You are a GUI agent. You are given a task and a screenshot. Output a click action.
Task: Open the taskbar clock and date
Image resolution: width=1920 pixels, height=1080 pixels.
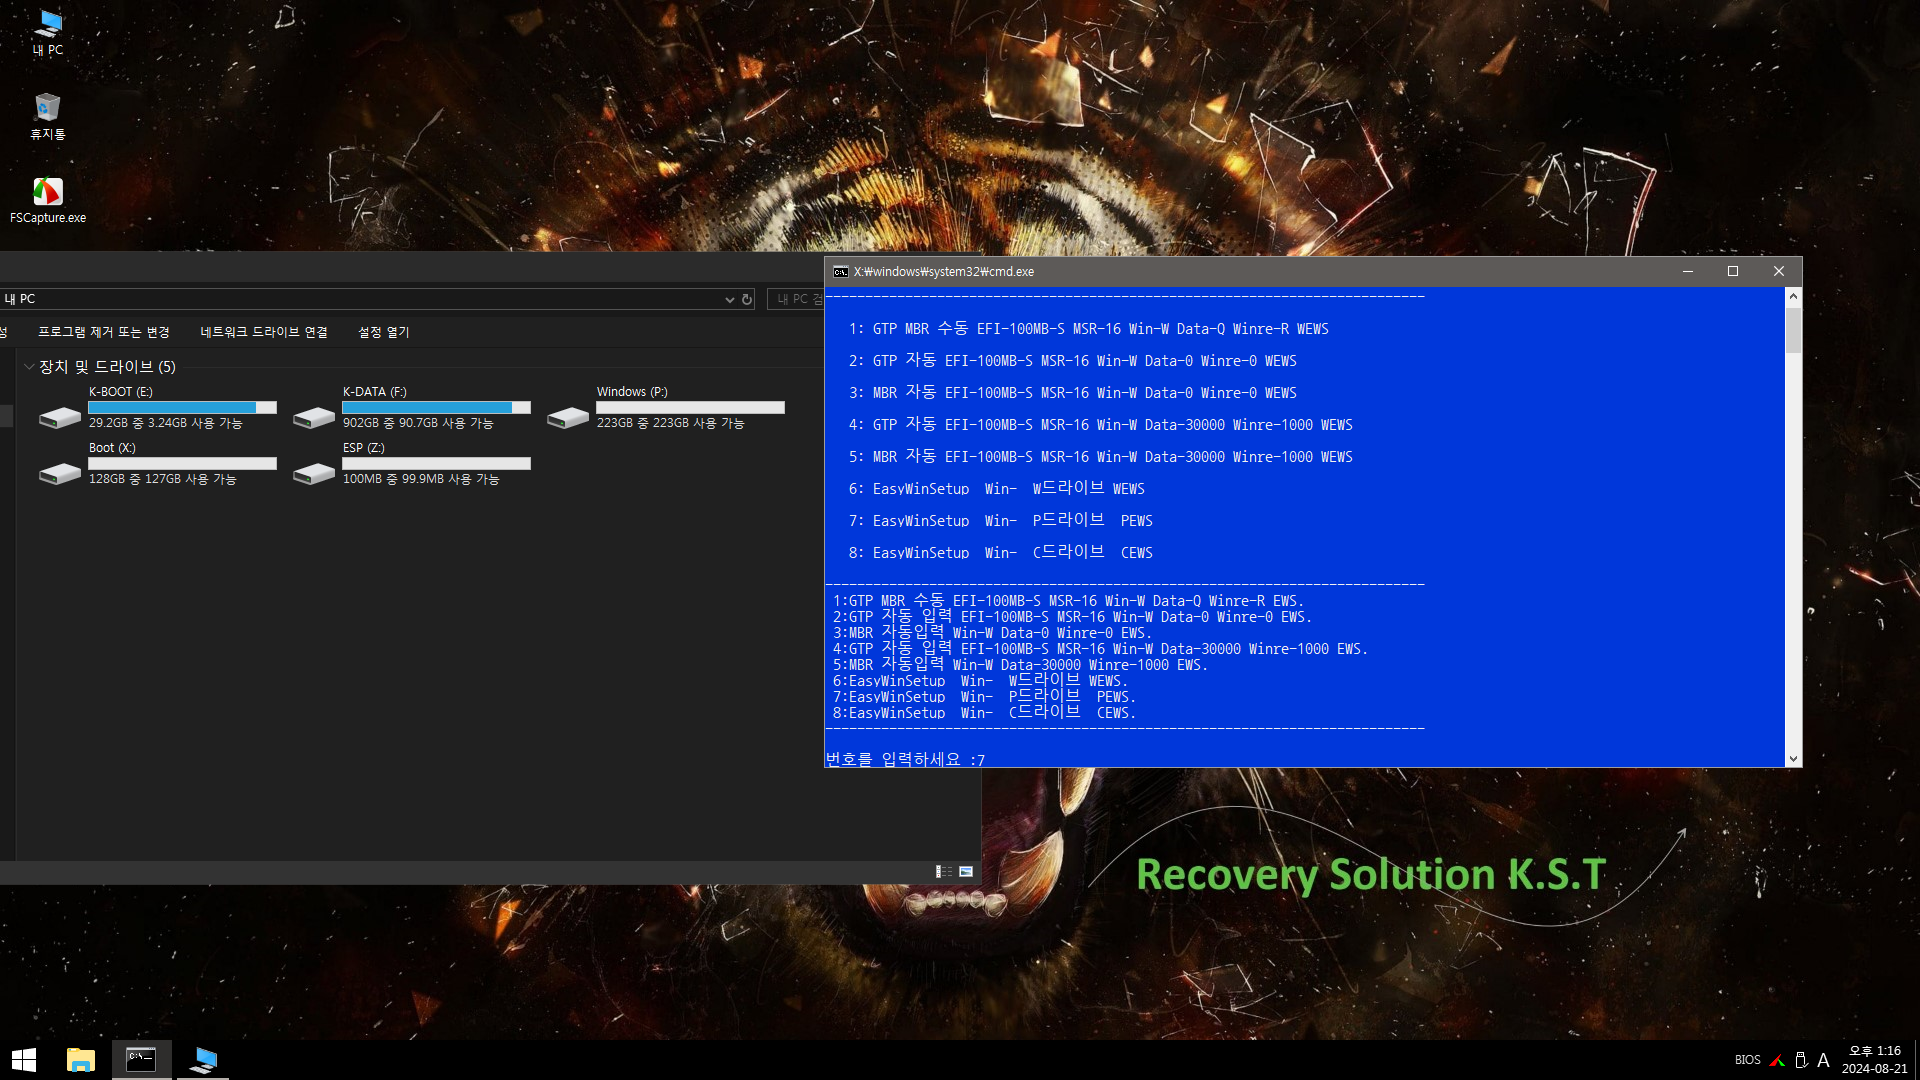pyautogui.click(x=1874, y=1060)
